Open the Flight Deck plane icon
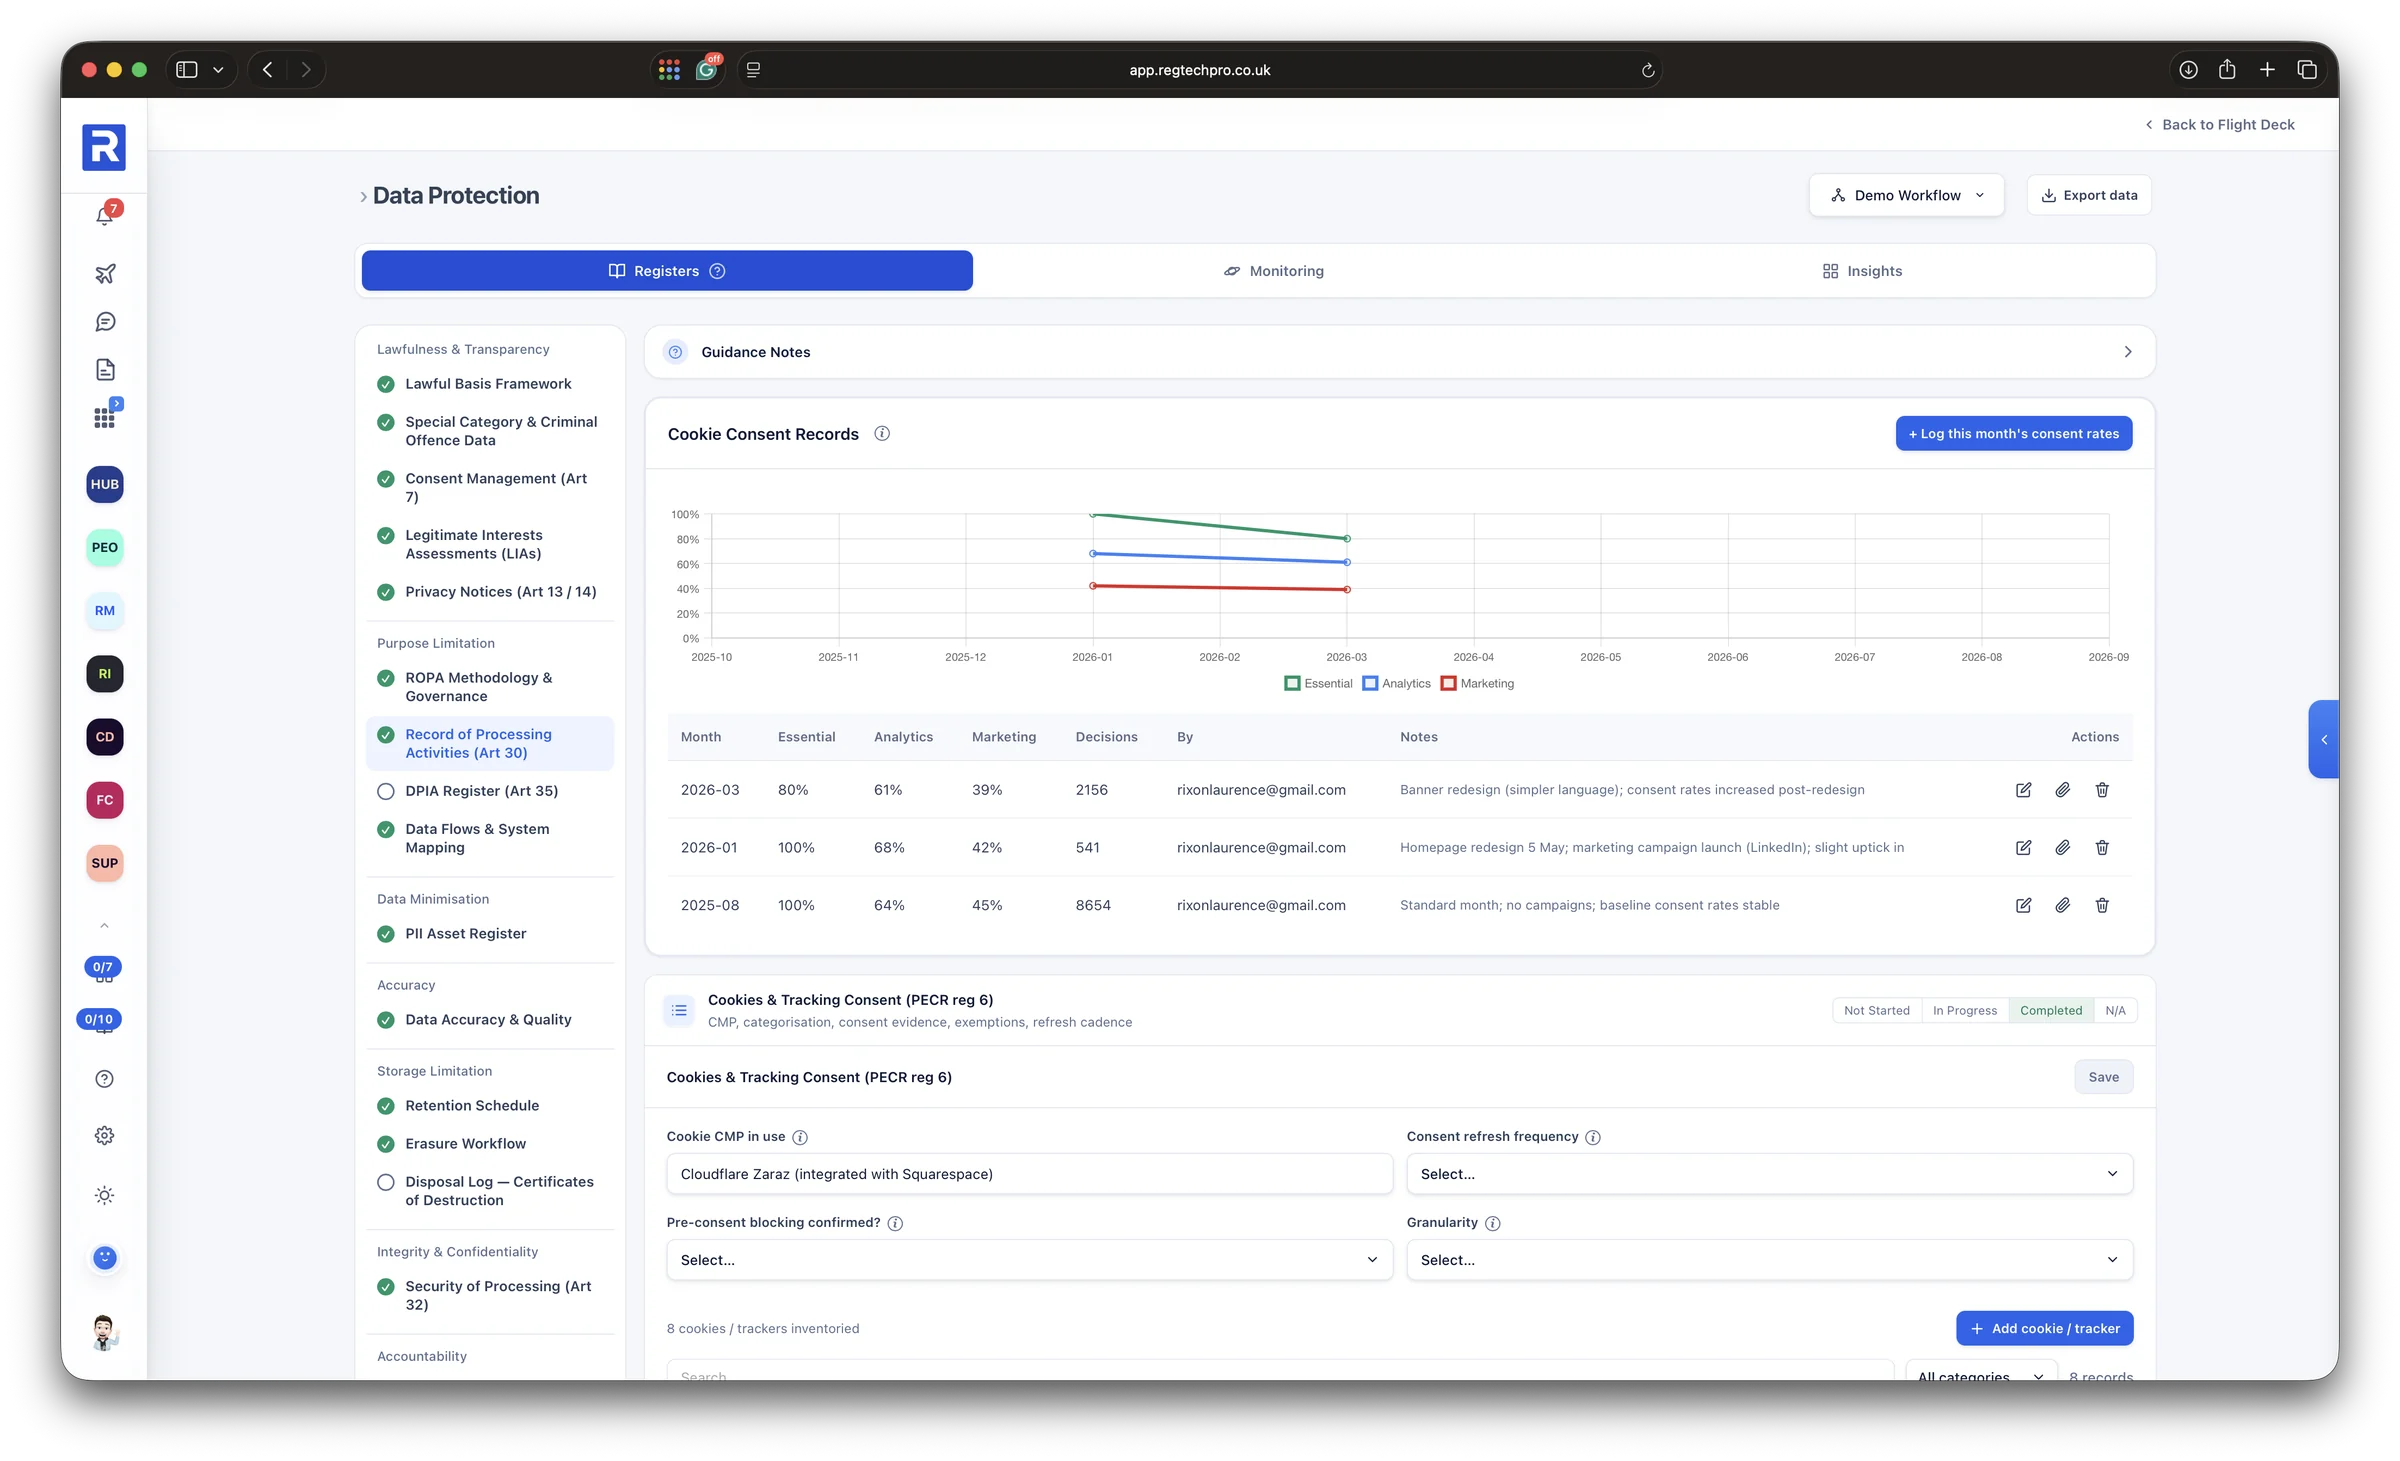The image size is (2400, 1461). (x=105, y=273)
